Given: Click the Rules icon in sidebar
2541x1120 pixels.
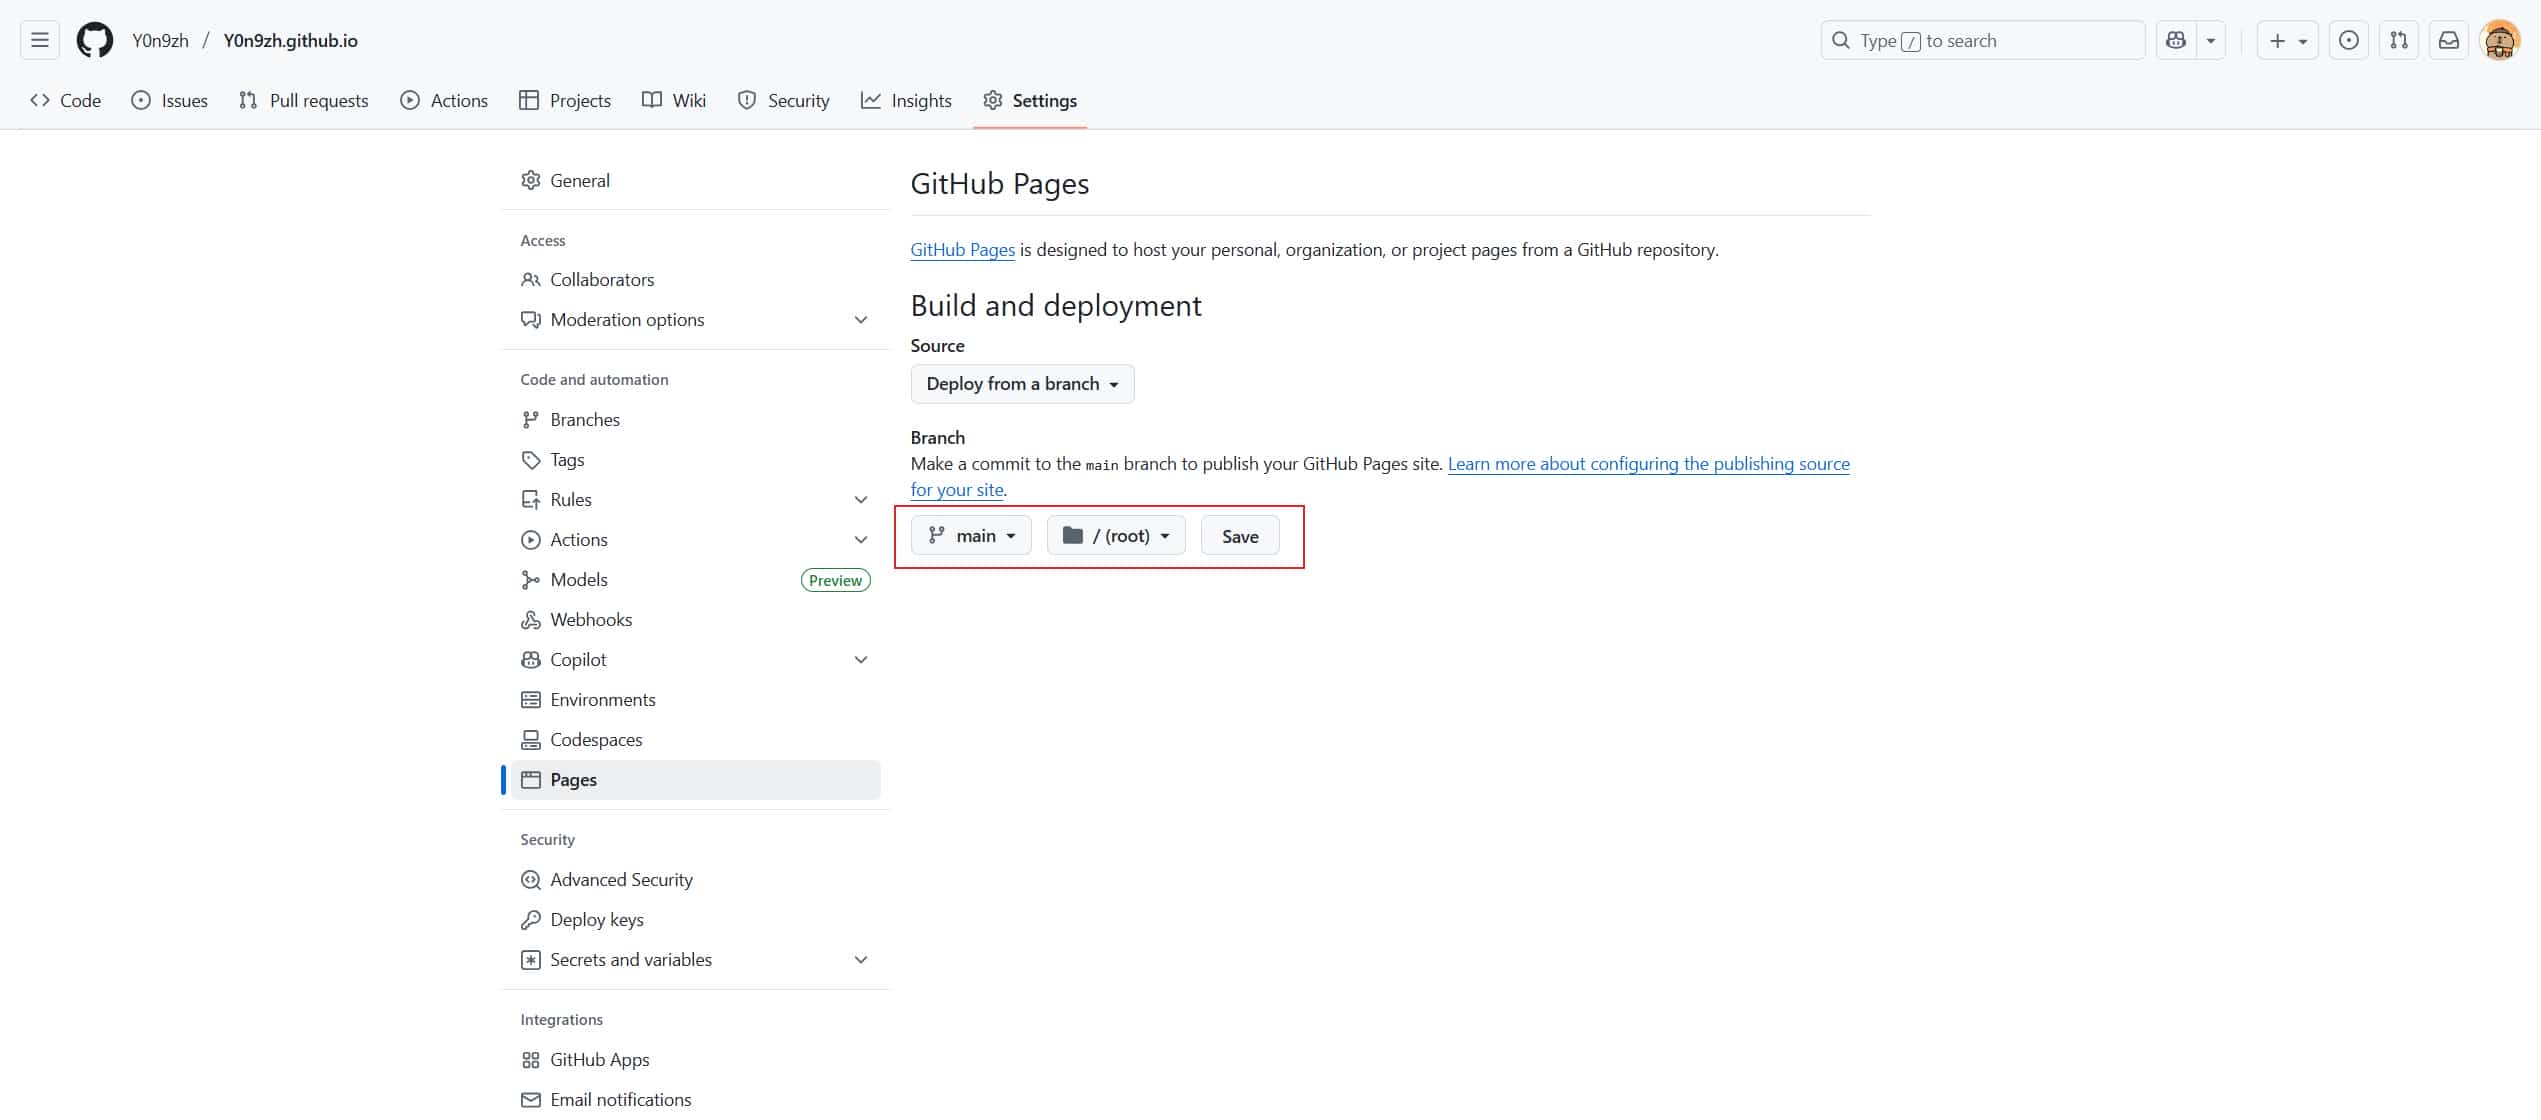Looking at the screenshot, I should pos(531,500).
